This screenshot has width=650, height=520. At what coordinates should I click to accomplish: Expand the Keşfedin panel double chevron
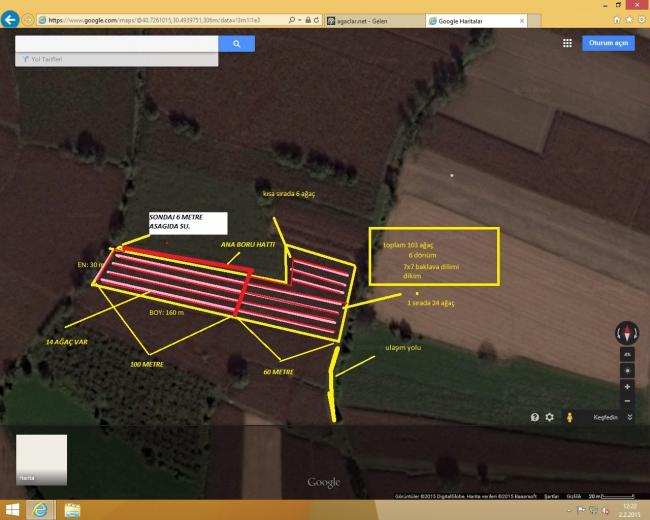[630, 417]
